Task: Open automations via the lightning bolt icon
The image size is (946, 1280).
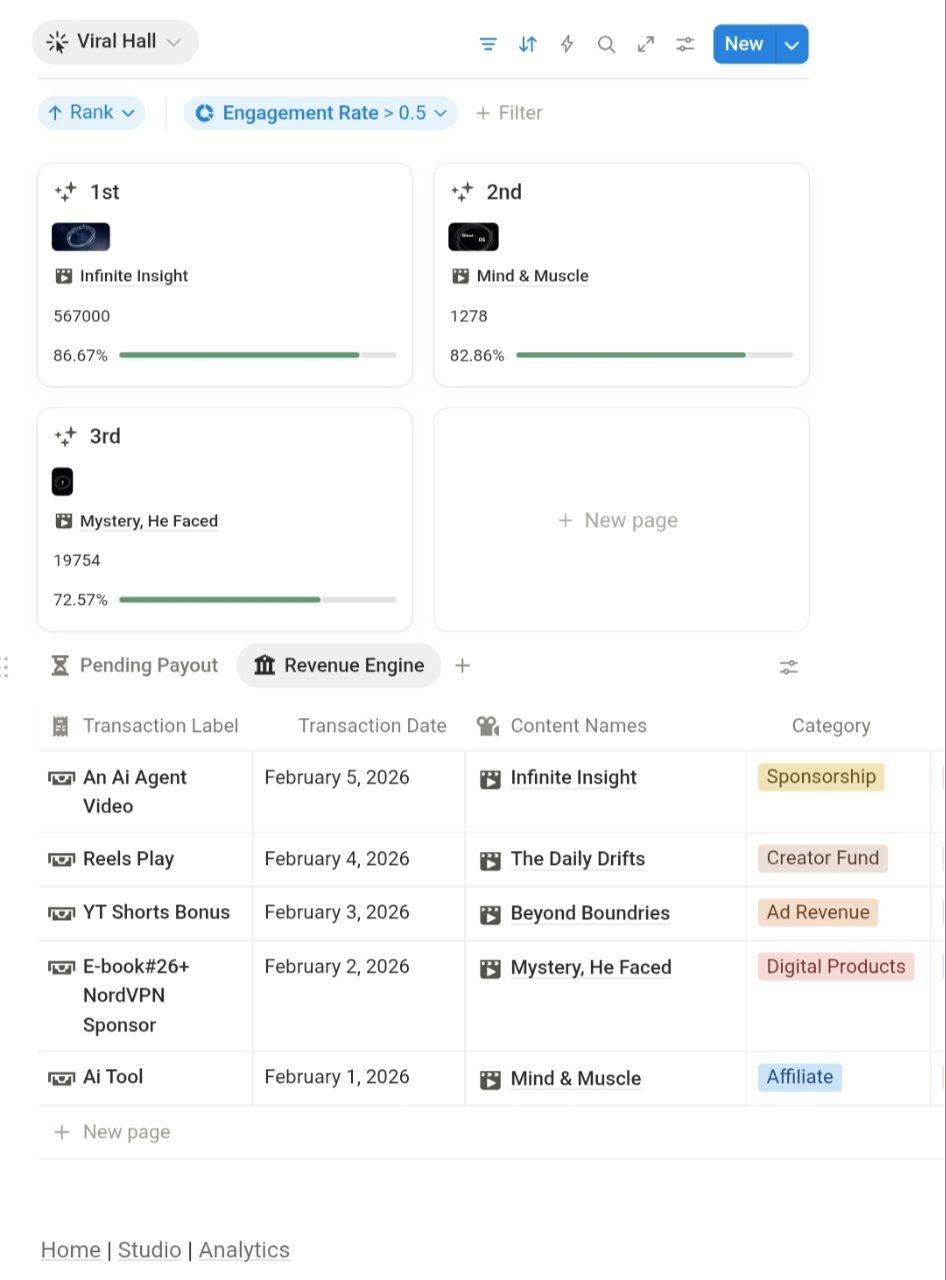Action: pos(566,44)
